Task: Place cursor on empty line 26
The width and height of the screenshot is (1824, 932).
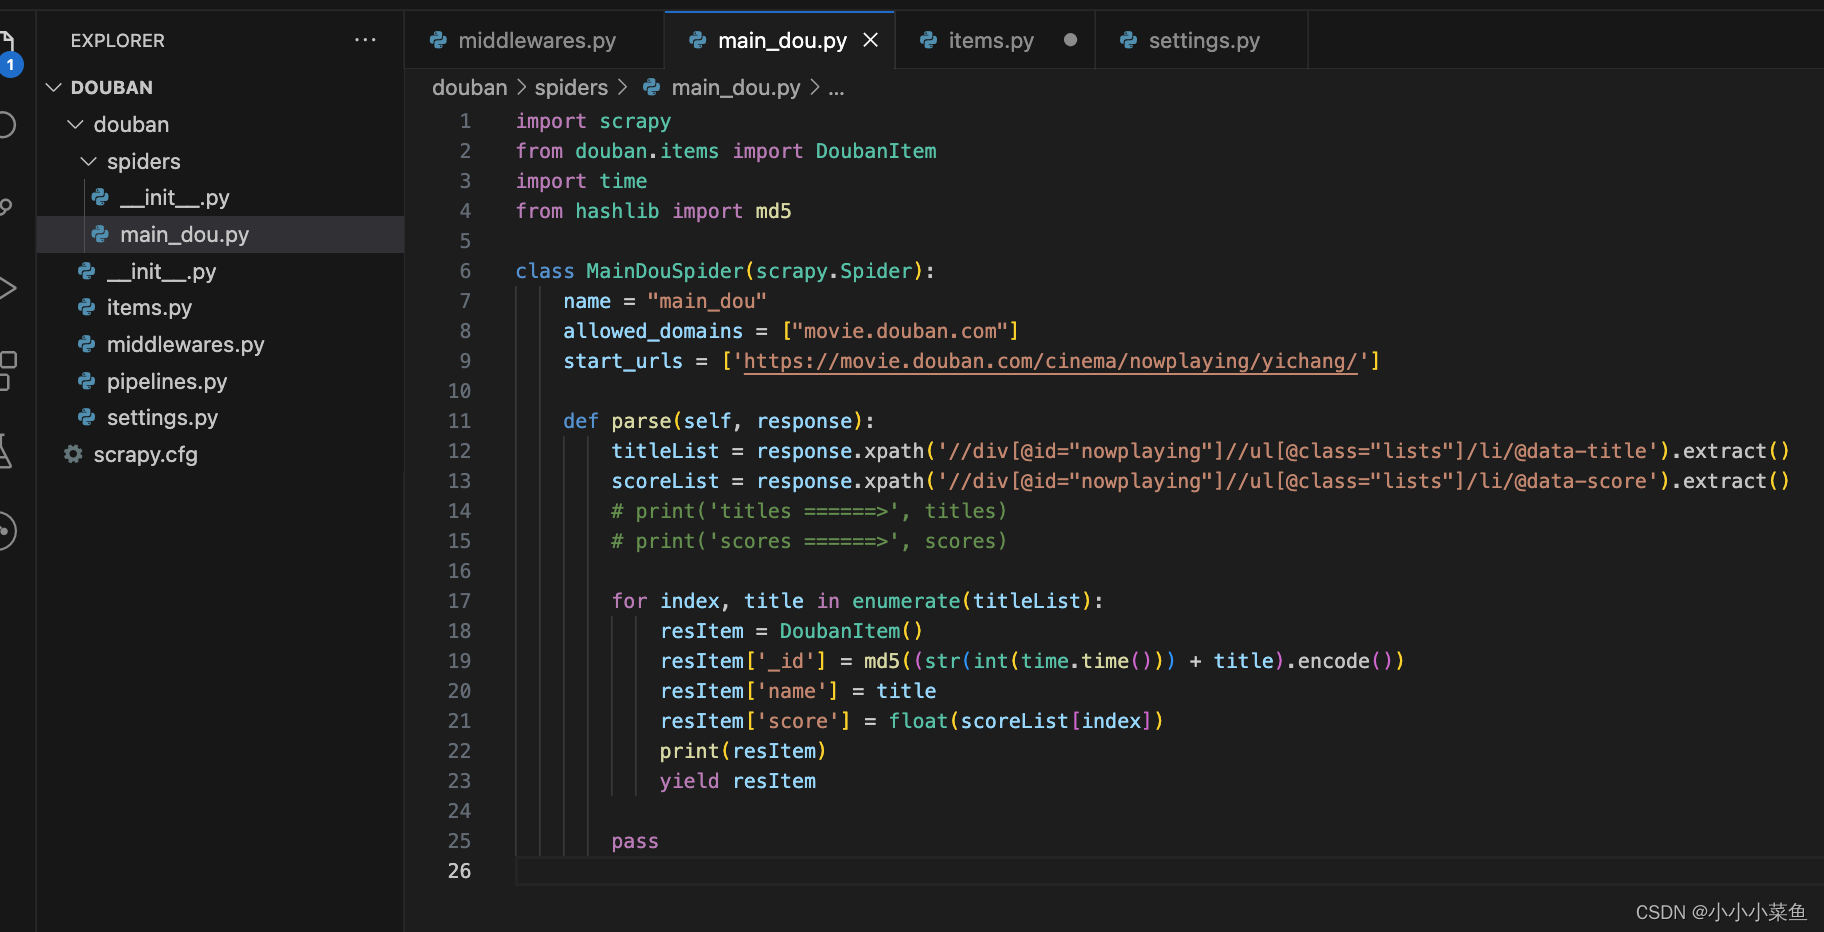Action: pos(1170,871)
